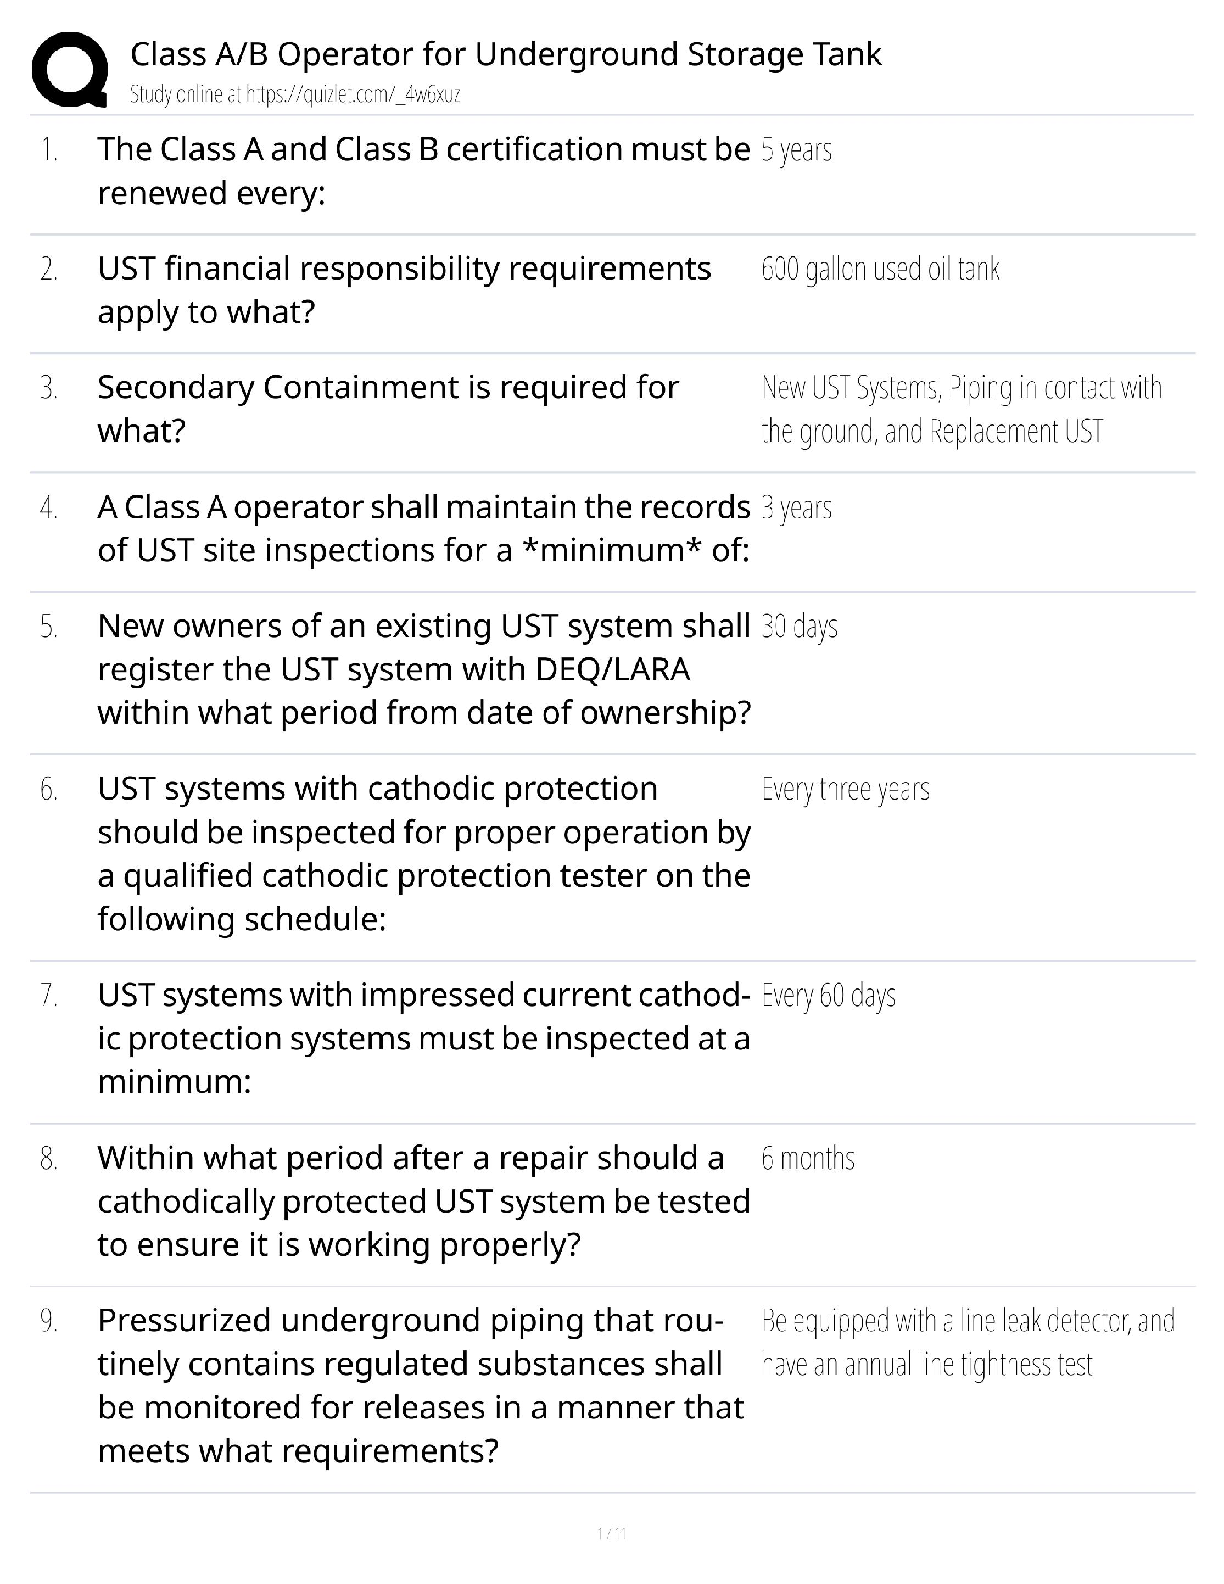Click the Secondary Containment question text
The image size is (1224, 1584).
coord(388,408)
